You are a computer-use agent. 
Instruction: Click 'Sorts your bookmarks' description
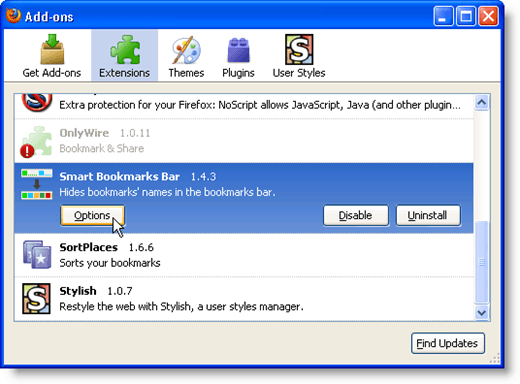pos(110,263)
